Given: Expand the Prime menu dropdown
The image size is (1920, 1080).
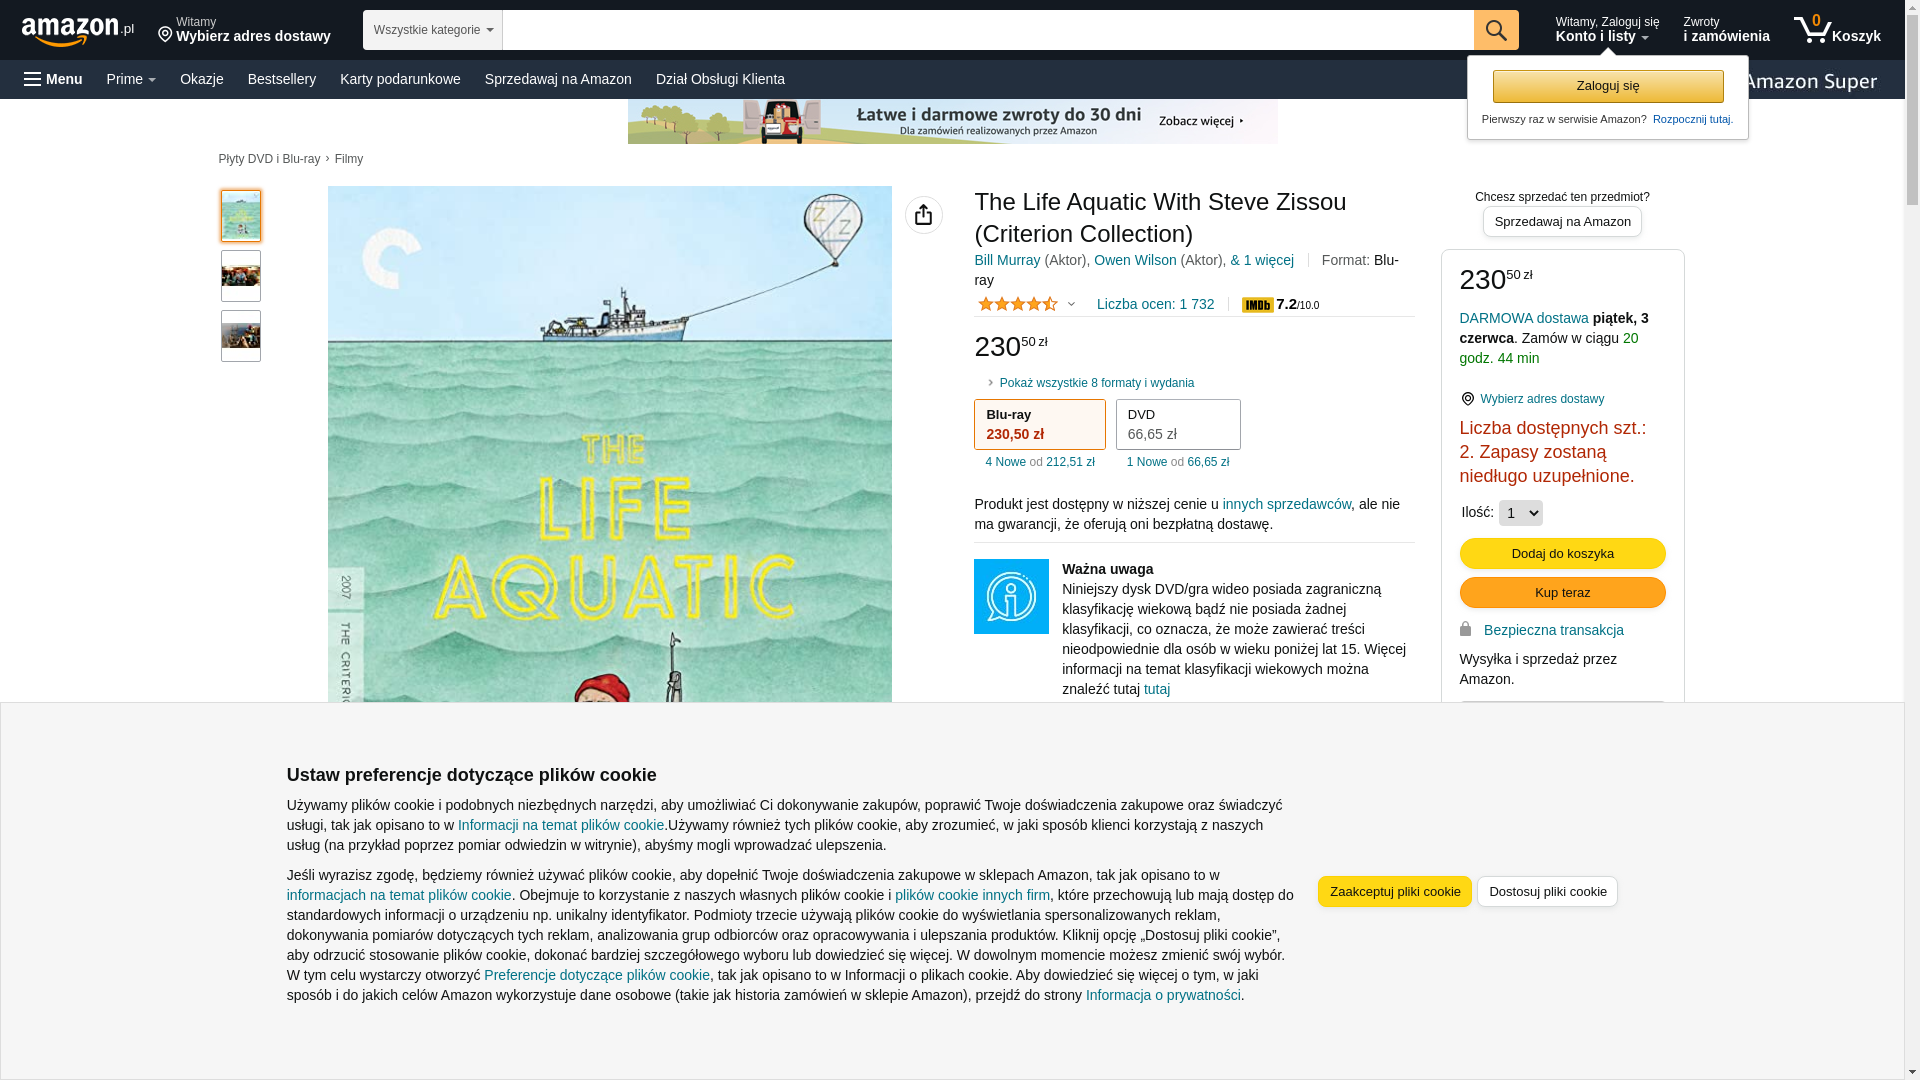Looking at the screenshot, I should tap(131, 79).
